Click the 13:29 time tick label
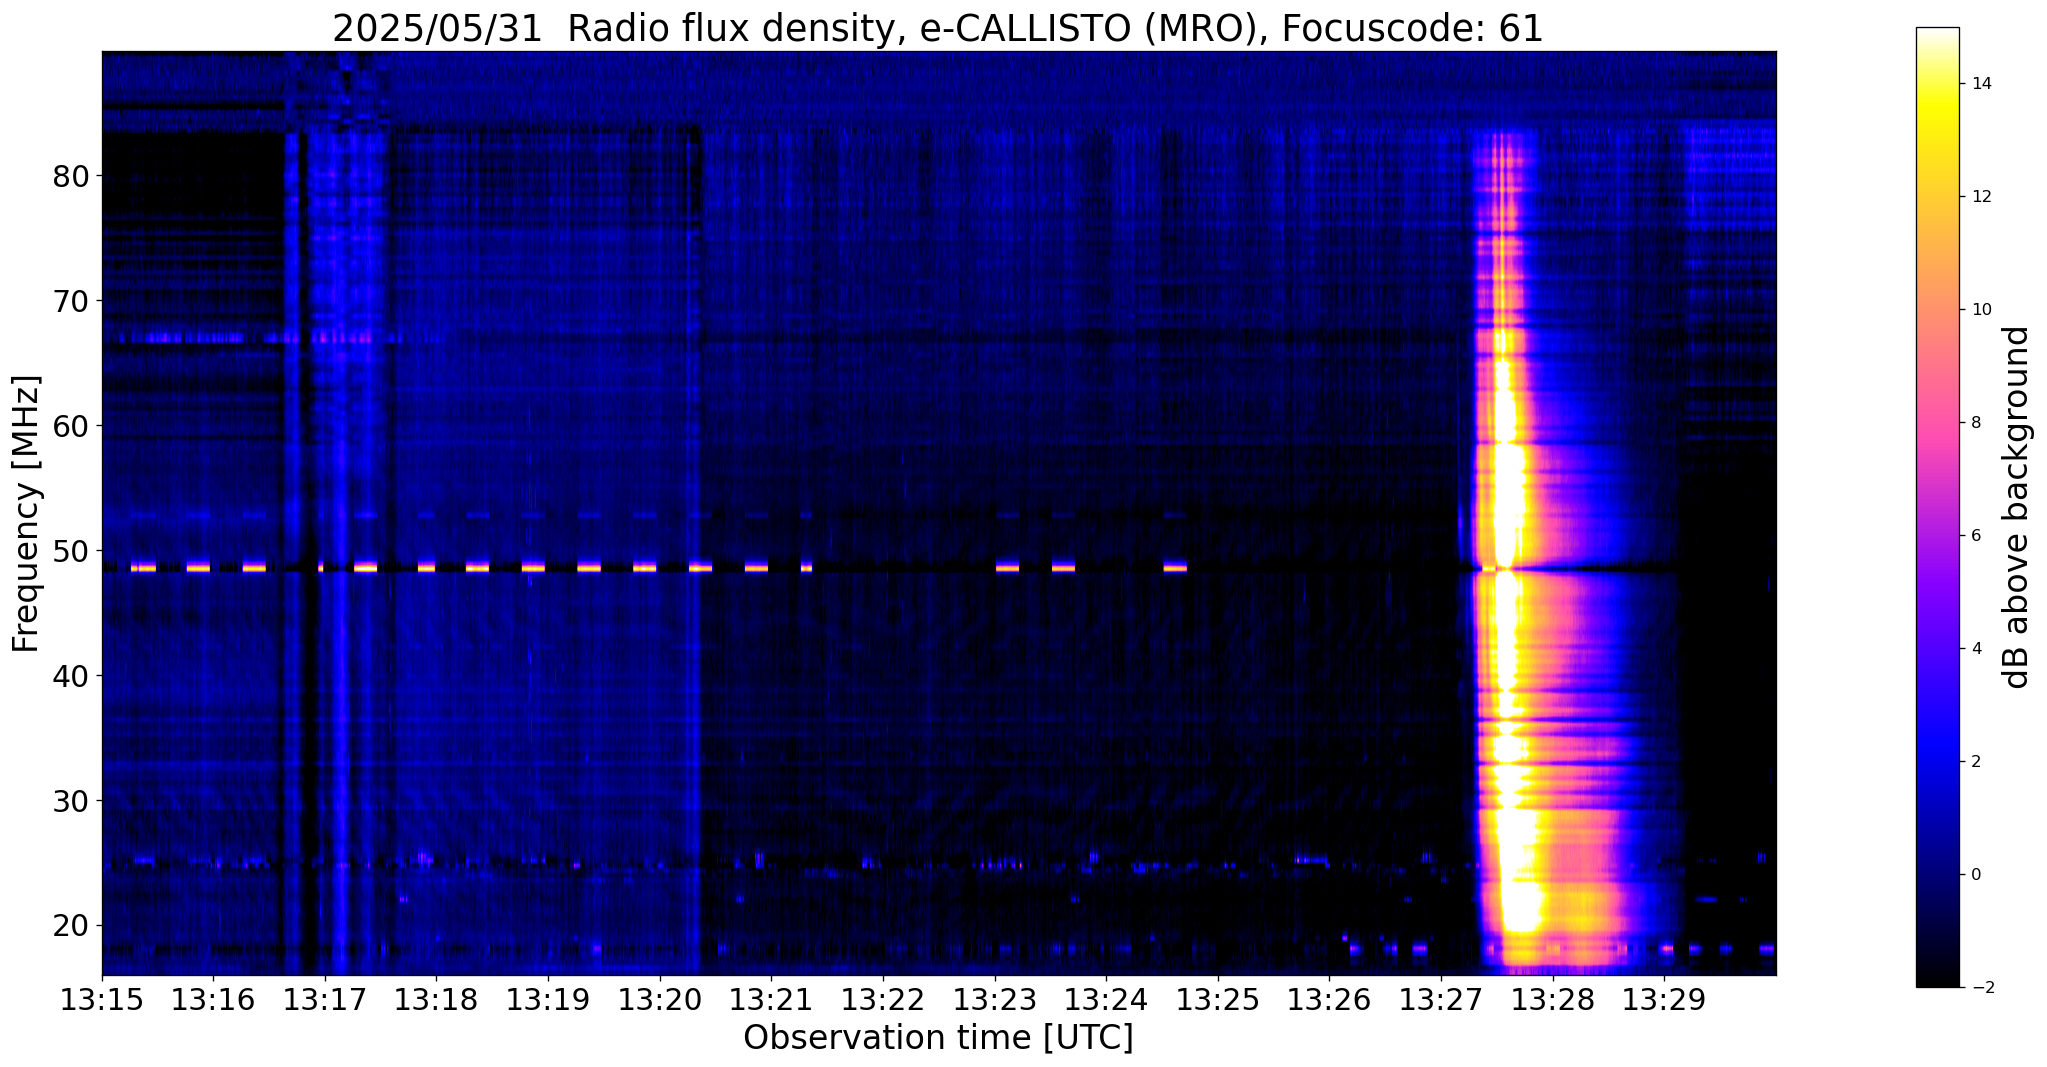2047x1067 pixels. 1664,1000
